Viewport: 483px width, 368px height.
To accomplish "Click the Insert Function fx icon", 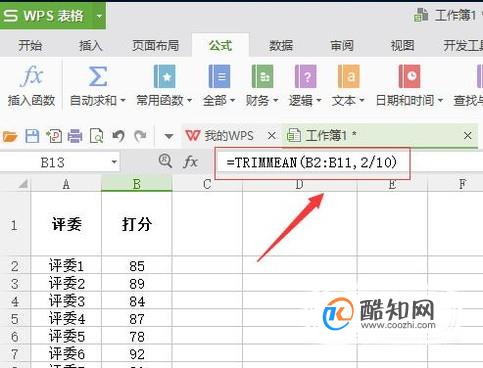I will 32,76.
